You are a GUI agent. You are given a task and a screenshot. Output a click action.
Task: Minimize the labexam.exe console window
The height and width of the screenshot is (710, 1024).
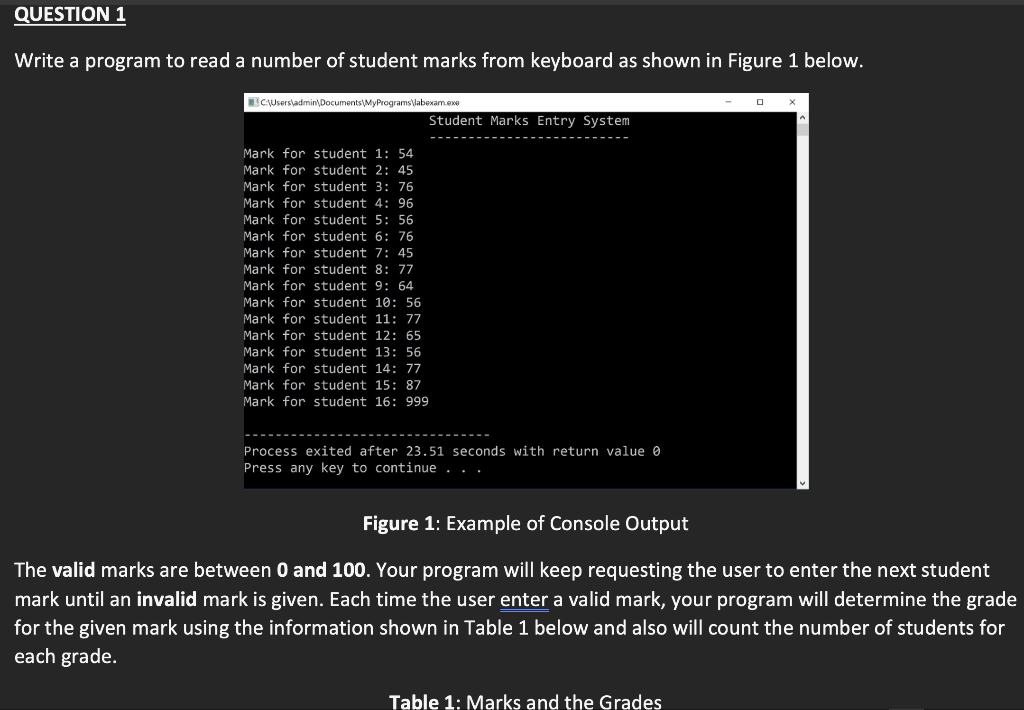click(x=729, y=101)
